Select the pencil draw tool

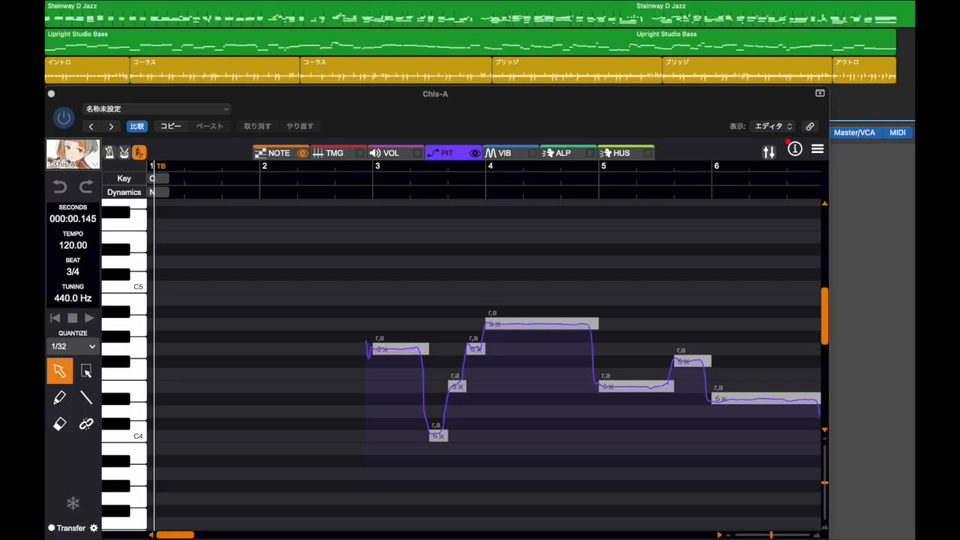(59, 397)
